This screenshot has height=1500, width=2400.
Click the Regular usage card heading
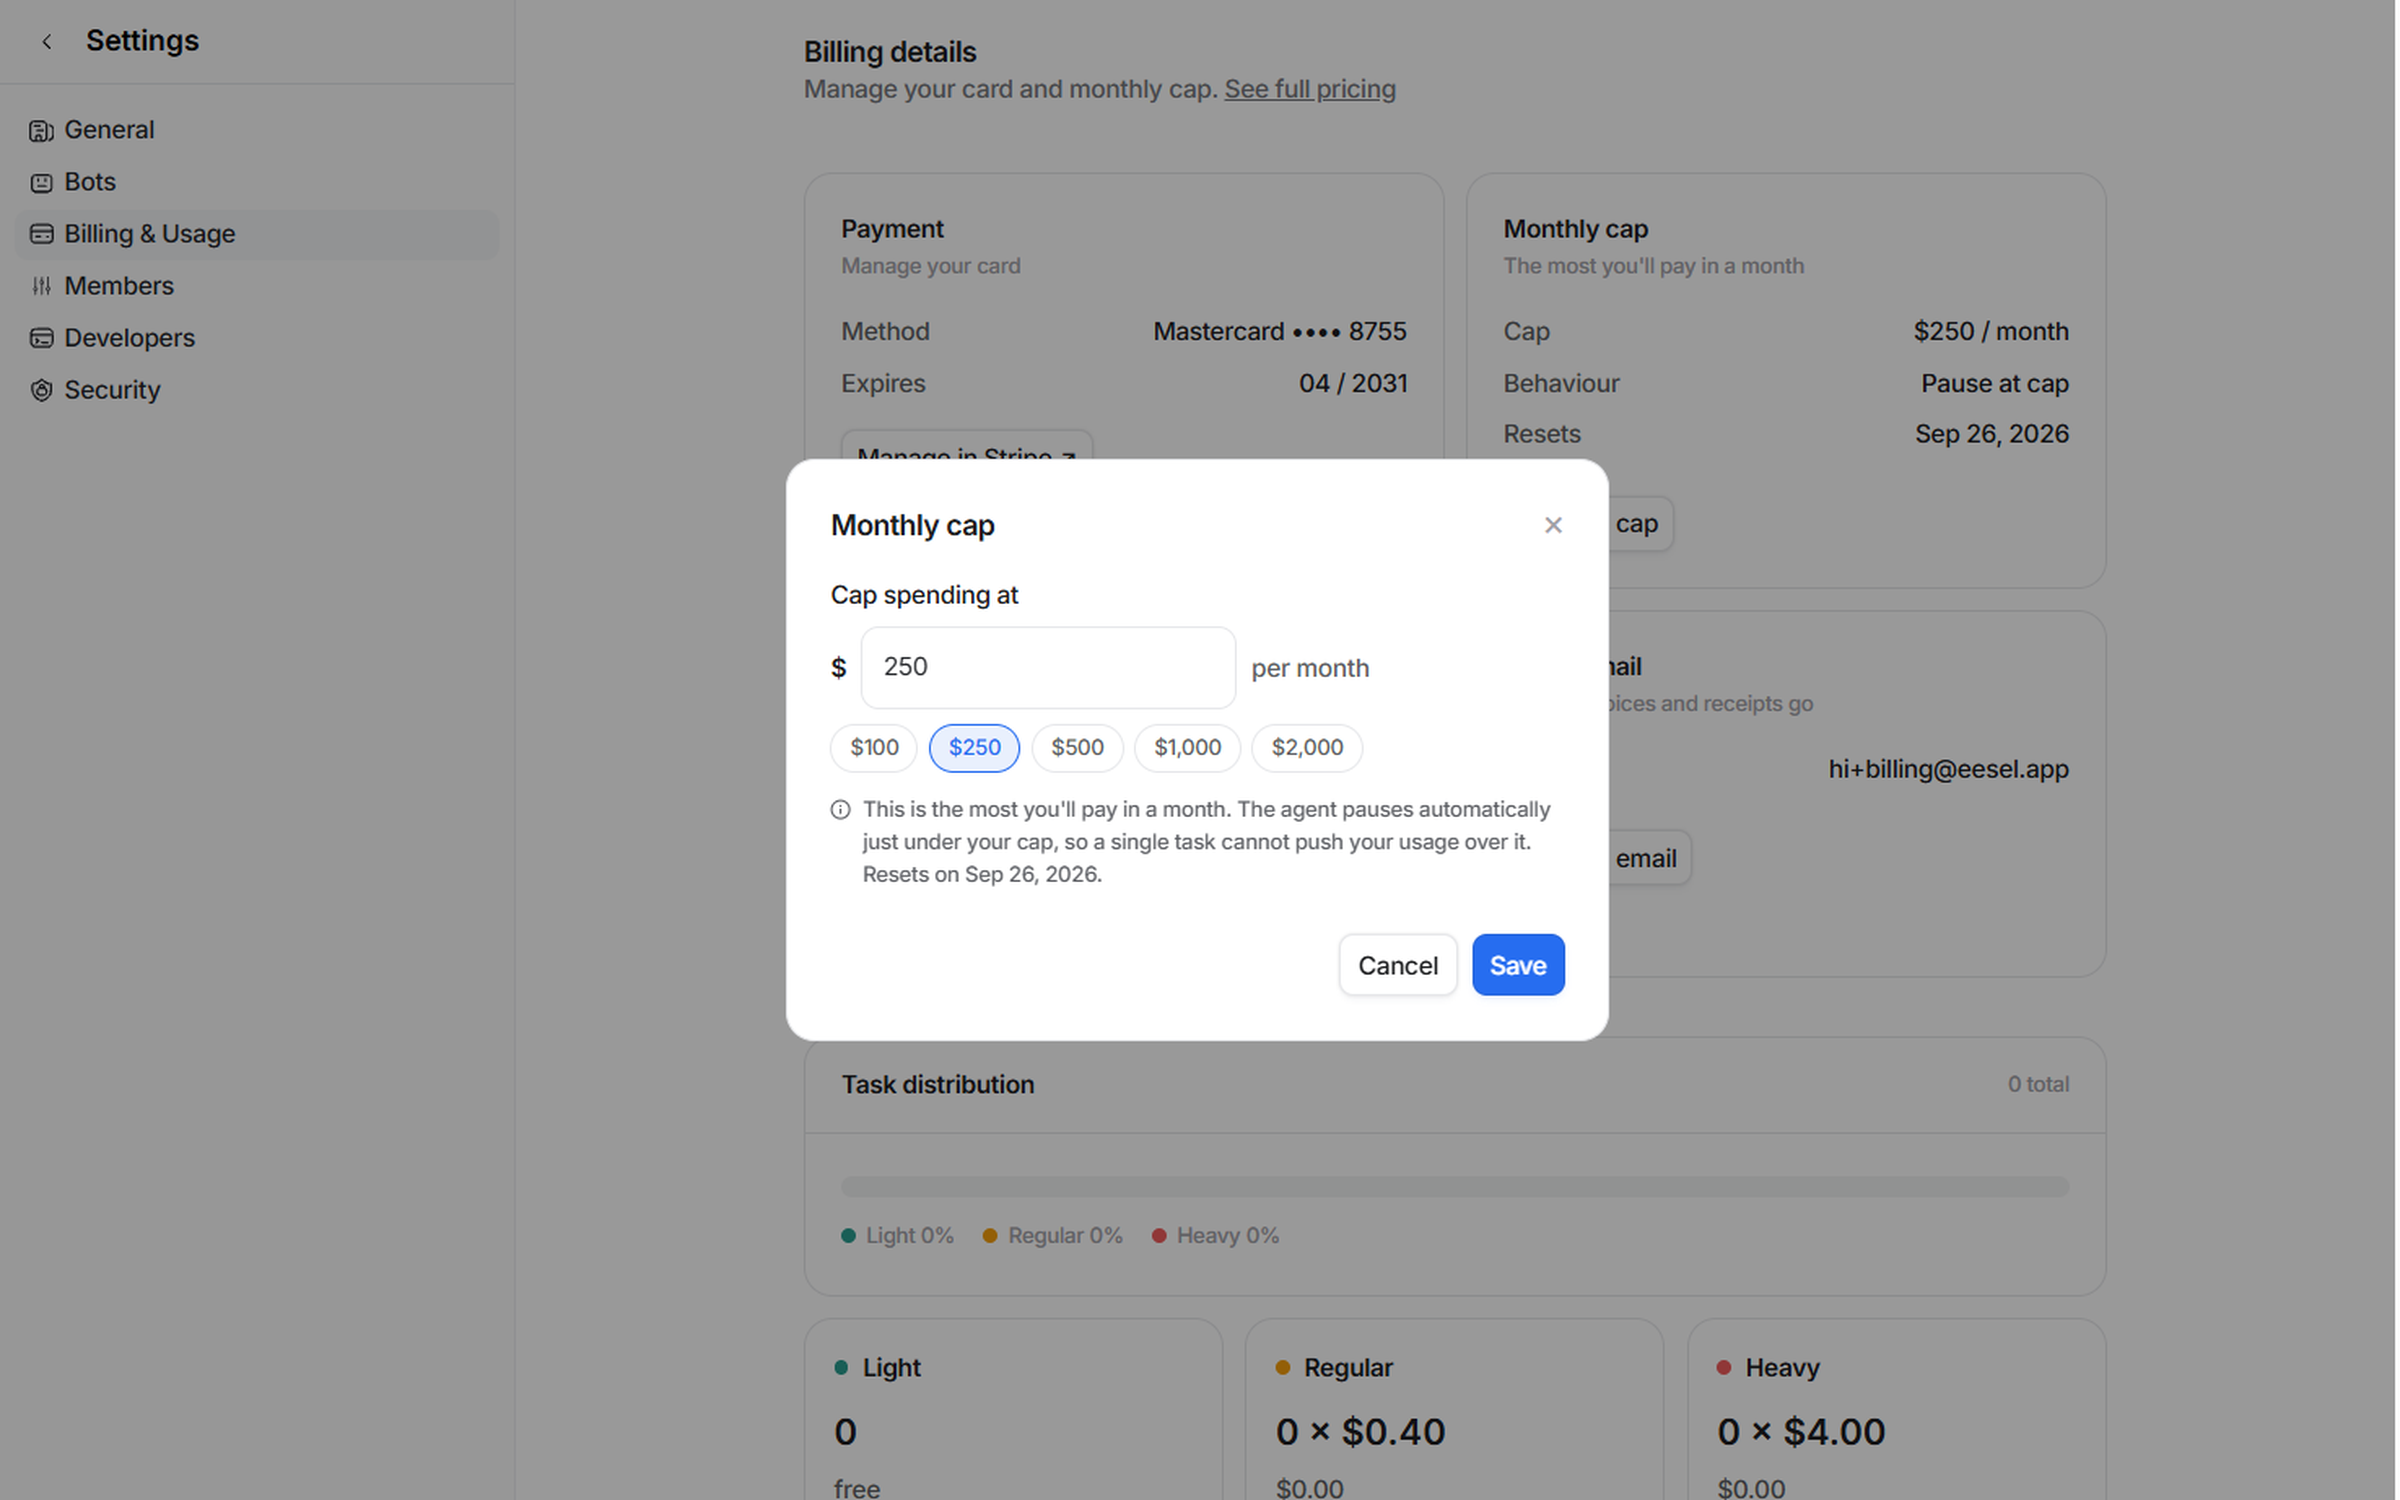click(1347, 1367)
